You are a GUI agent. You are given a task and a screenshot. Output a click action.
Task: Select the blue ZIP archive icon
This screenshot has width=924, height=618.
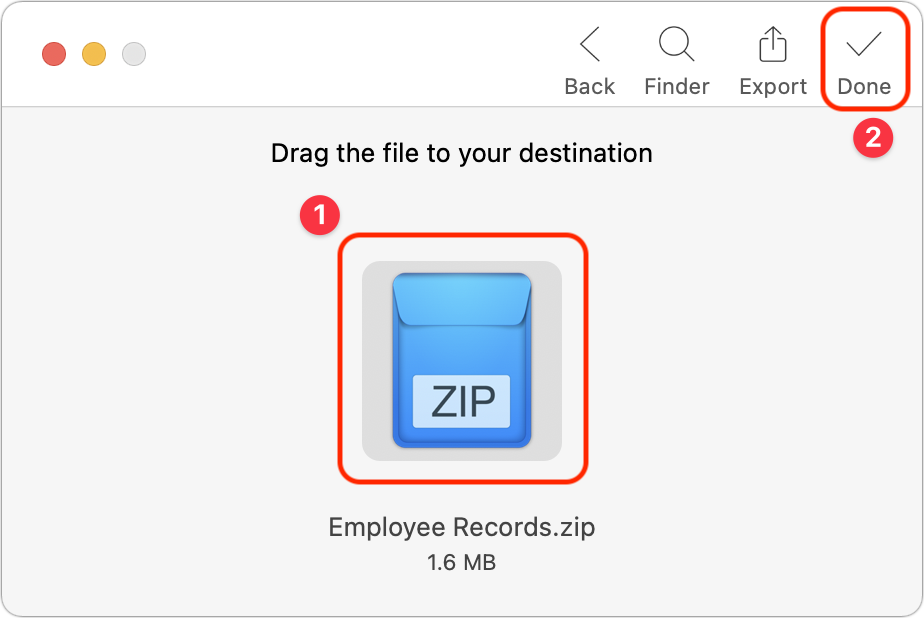tap(462, 361)
